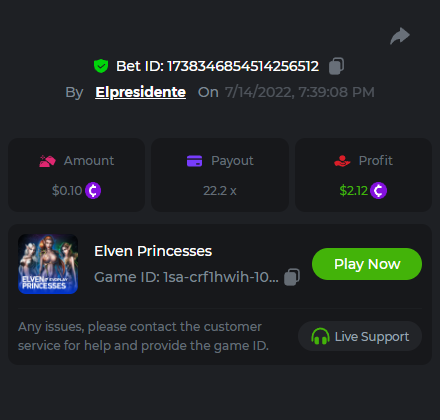
Task: Click the purple Payout card icon
Action: pos(195,161)
